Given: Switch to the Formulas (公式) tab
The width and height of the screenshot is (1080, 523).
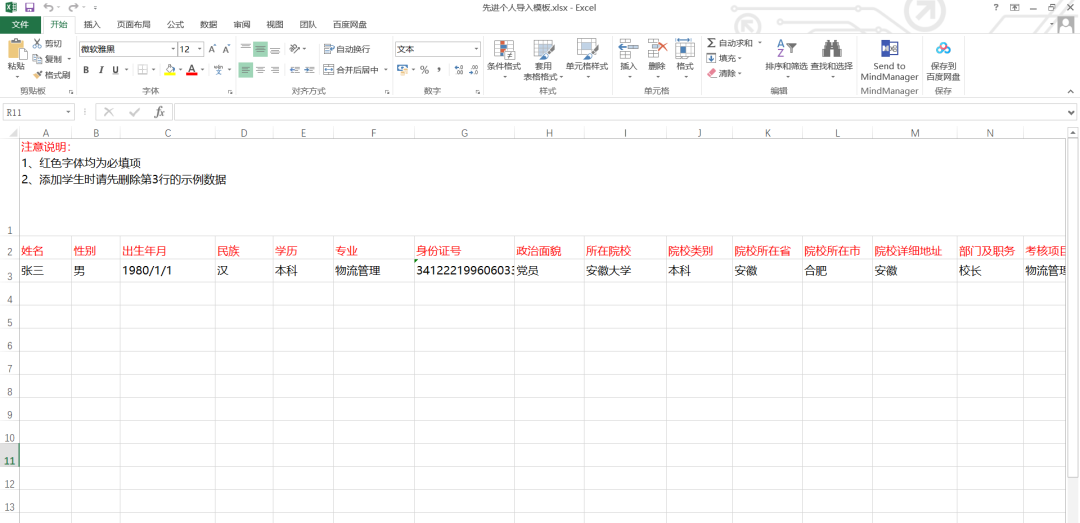Looking at the screenshot, I should pos(175,24).
